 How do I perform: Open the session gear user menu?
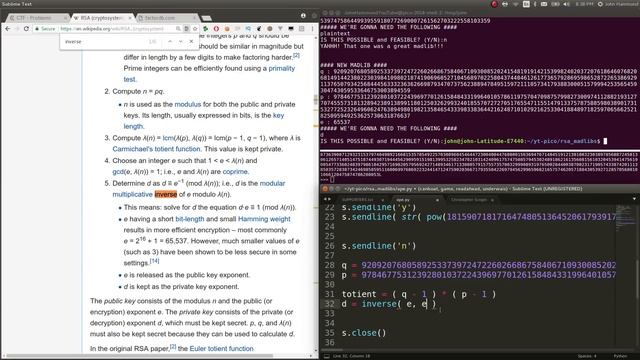click(x=600, y=4)
